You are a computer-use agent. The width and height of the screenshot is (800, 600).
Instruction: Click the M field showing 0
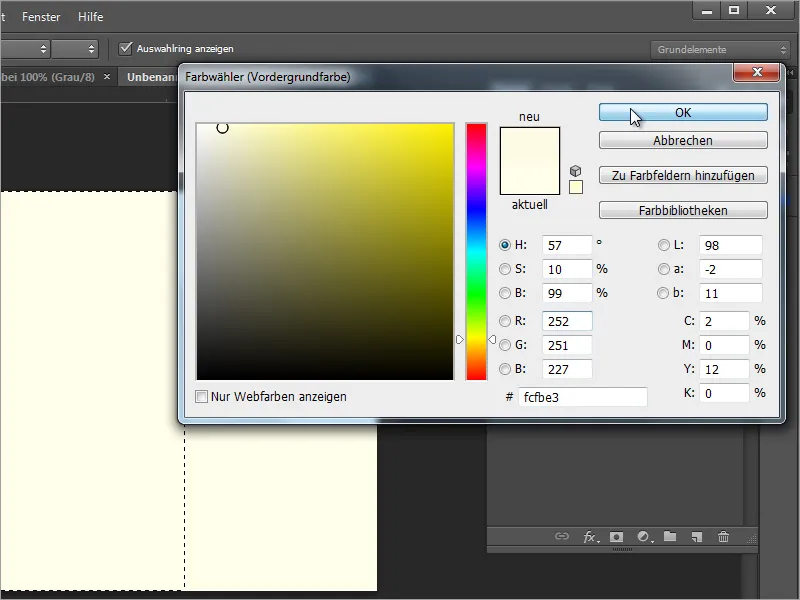point(724,345)
